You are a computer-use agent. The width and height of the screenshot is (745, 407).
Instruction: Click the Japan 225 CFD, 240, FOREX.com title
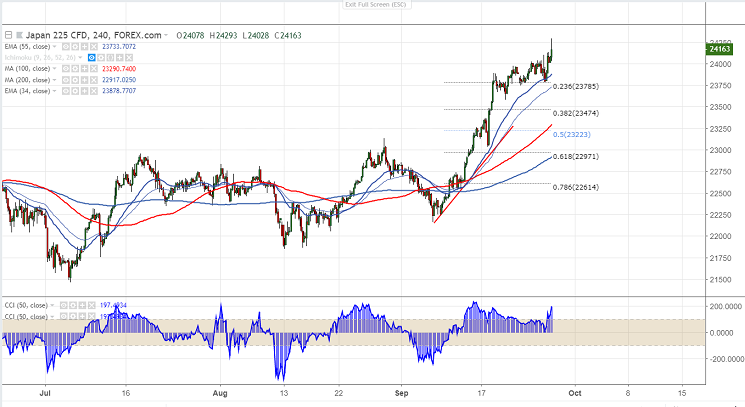pos(94,35)
